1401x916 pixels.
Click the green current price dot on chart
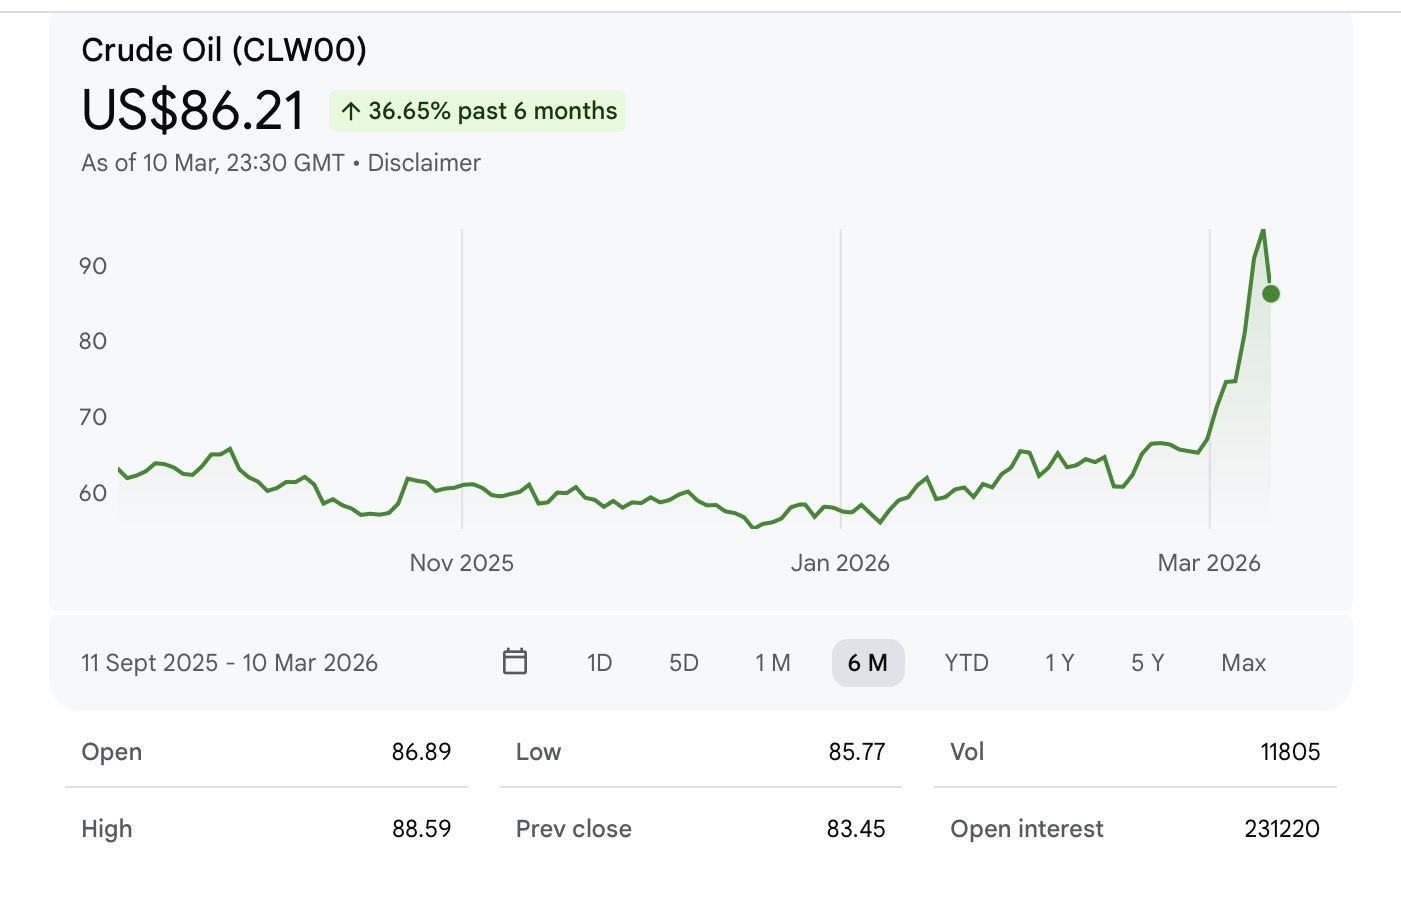point(1271,294)
